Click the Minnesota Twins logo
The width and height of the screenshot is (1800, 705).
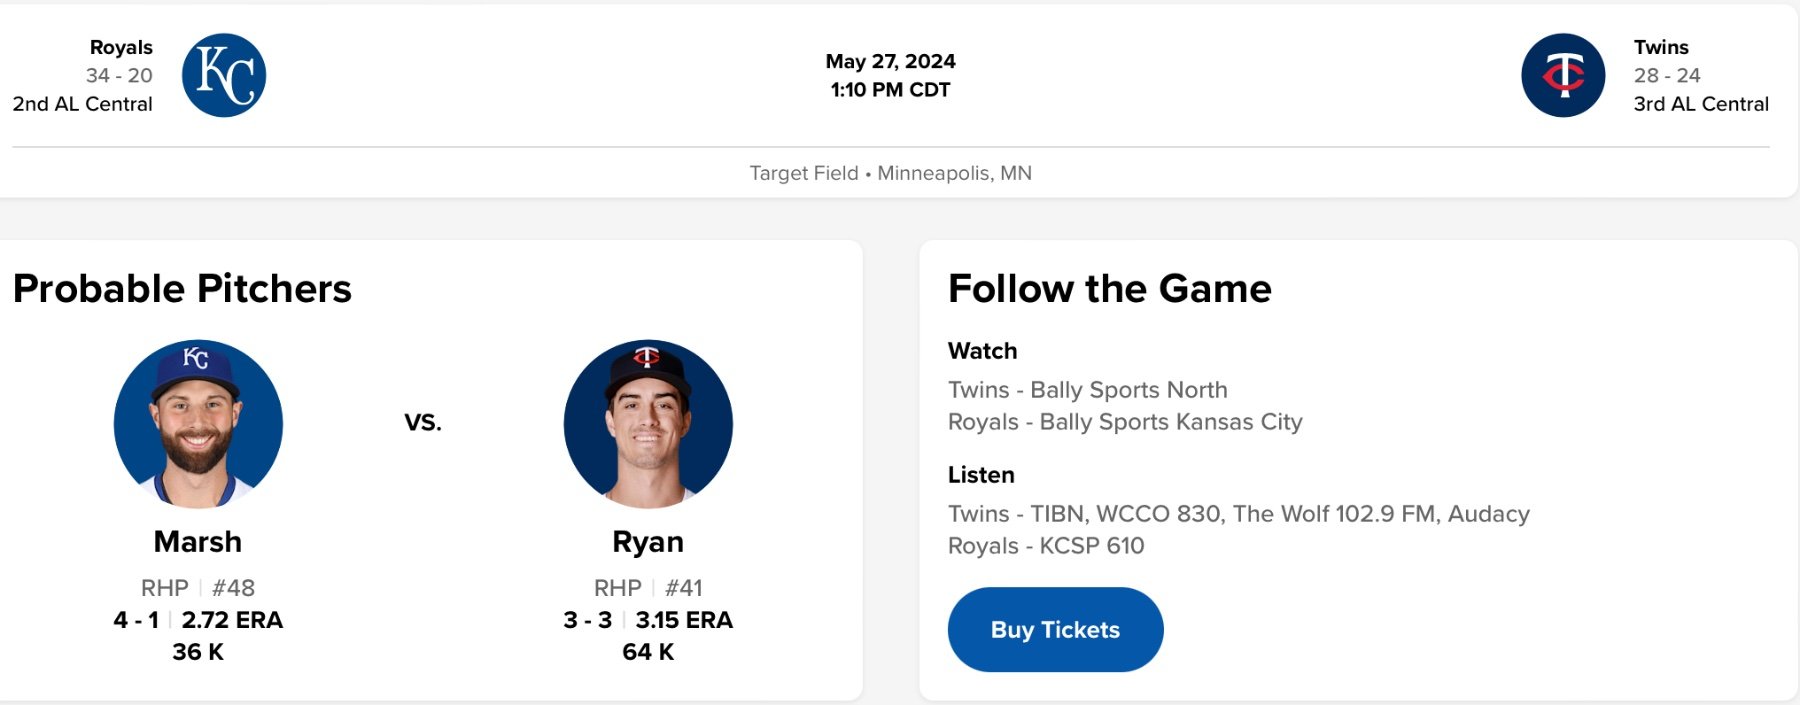pos(1563,76)
